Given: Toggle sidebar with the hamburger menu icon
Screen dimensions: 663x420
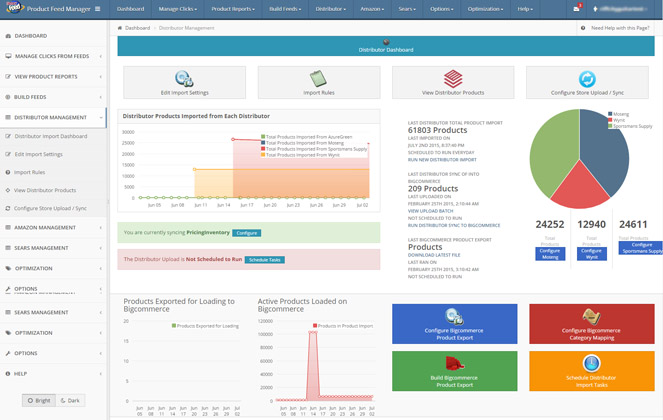Looking at the screenshot, I should tap(98, 8).
